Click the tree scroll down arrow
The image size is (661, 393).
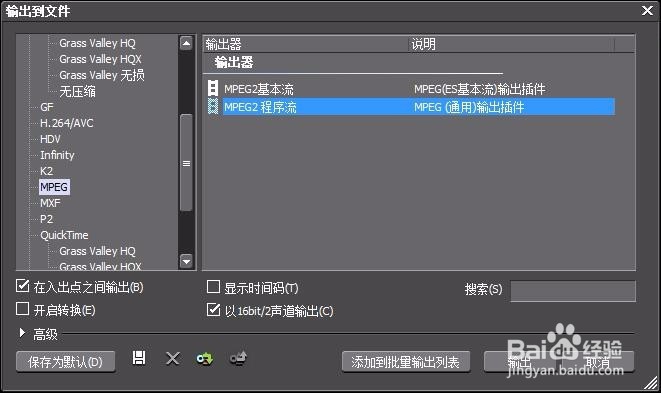click(x=186, y=261)
